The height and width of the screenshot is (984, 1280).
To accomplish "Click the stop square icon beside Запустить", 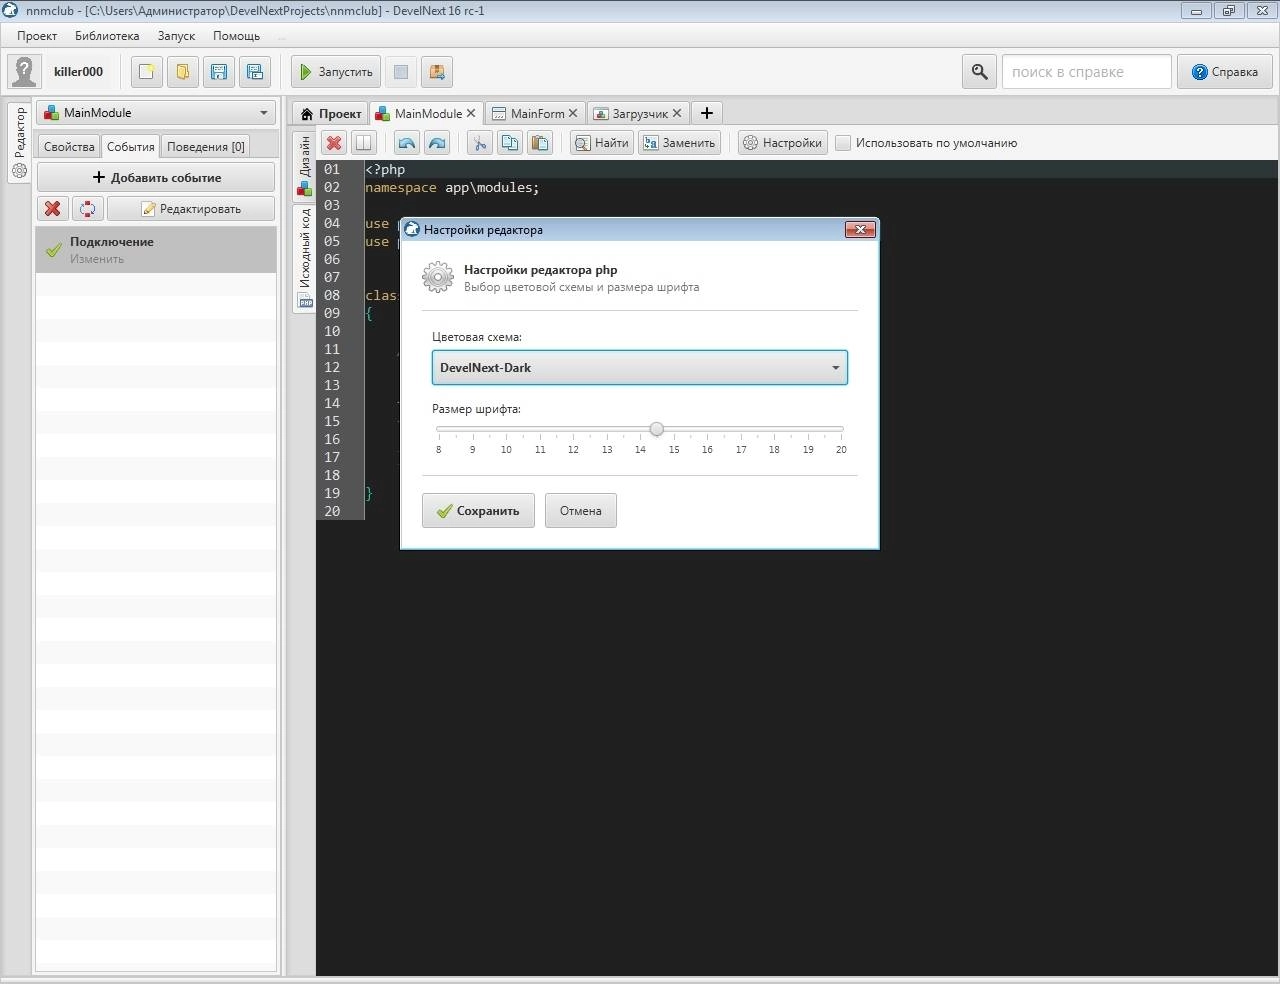I will (x=401, y=72).
